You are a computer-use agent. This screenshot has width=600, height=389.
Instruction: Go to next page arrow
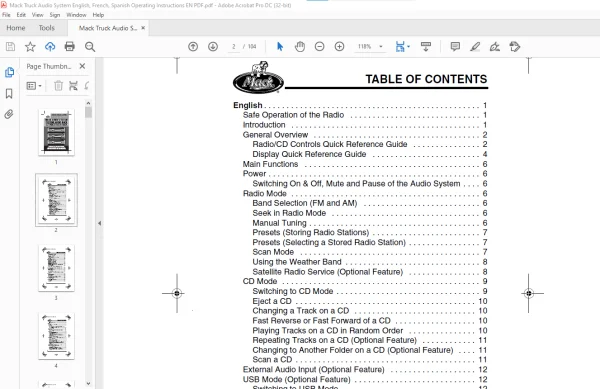point(213,47)
